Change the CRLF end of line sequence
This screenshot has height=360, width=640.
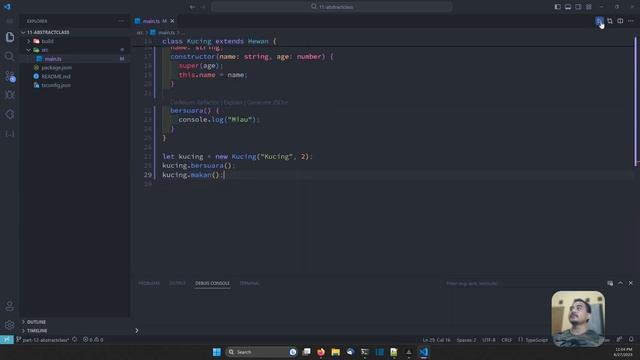tap(507, 340)
